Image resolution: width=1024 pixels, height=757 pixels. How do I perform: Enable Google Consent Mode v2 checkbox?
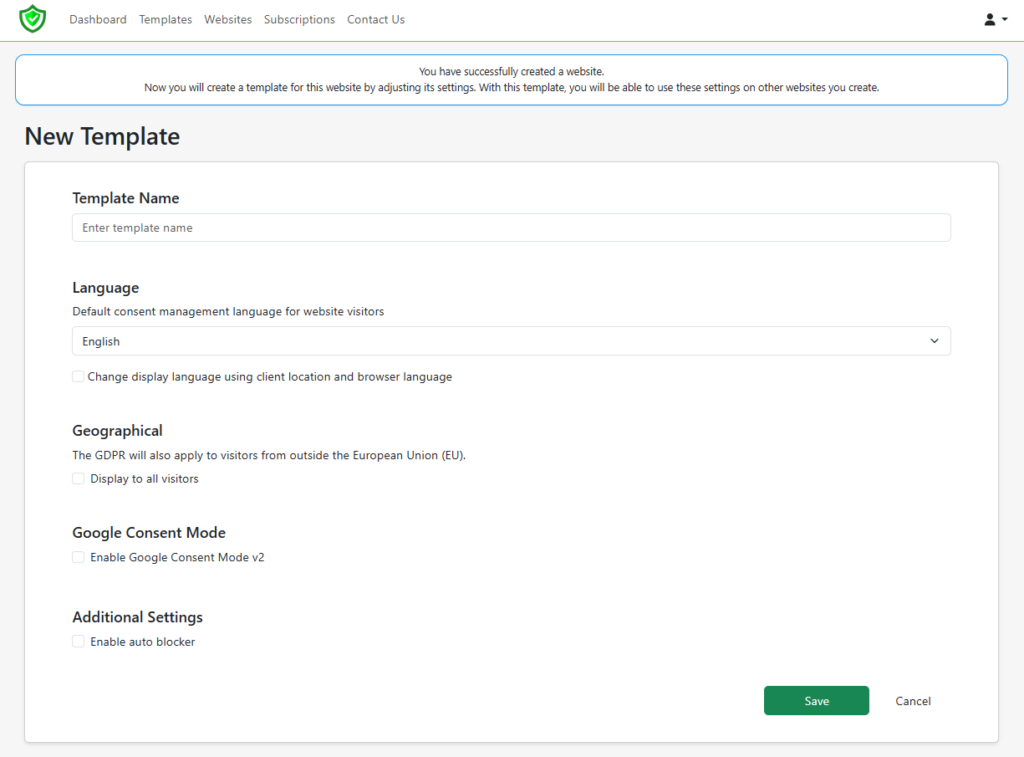(x=78, y=557)
